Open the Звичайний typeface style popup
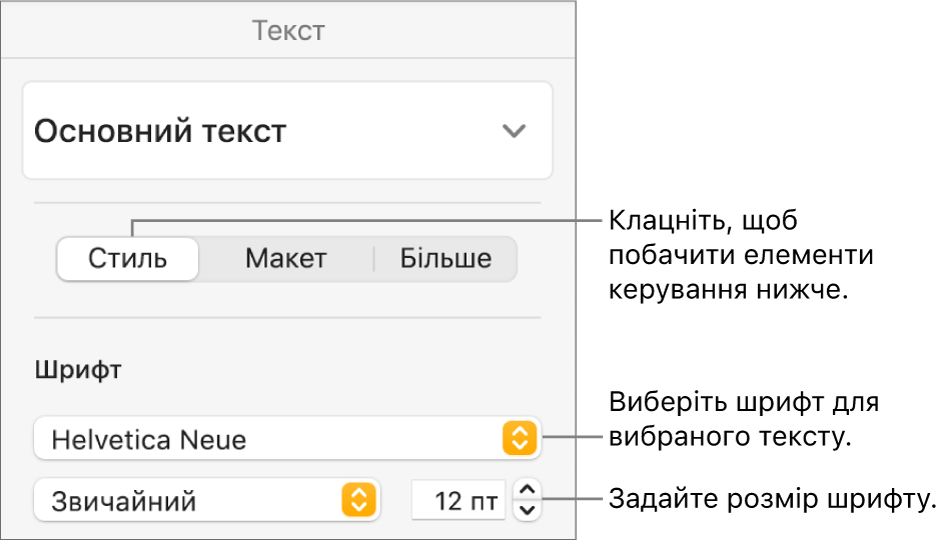 [207, 501]
